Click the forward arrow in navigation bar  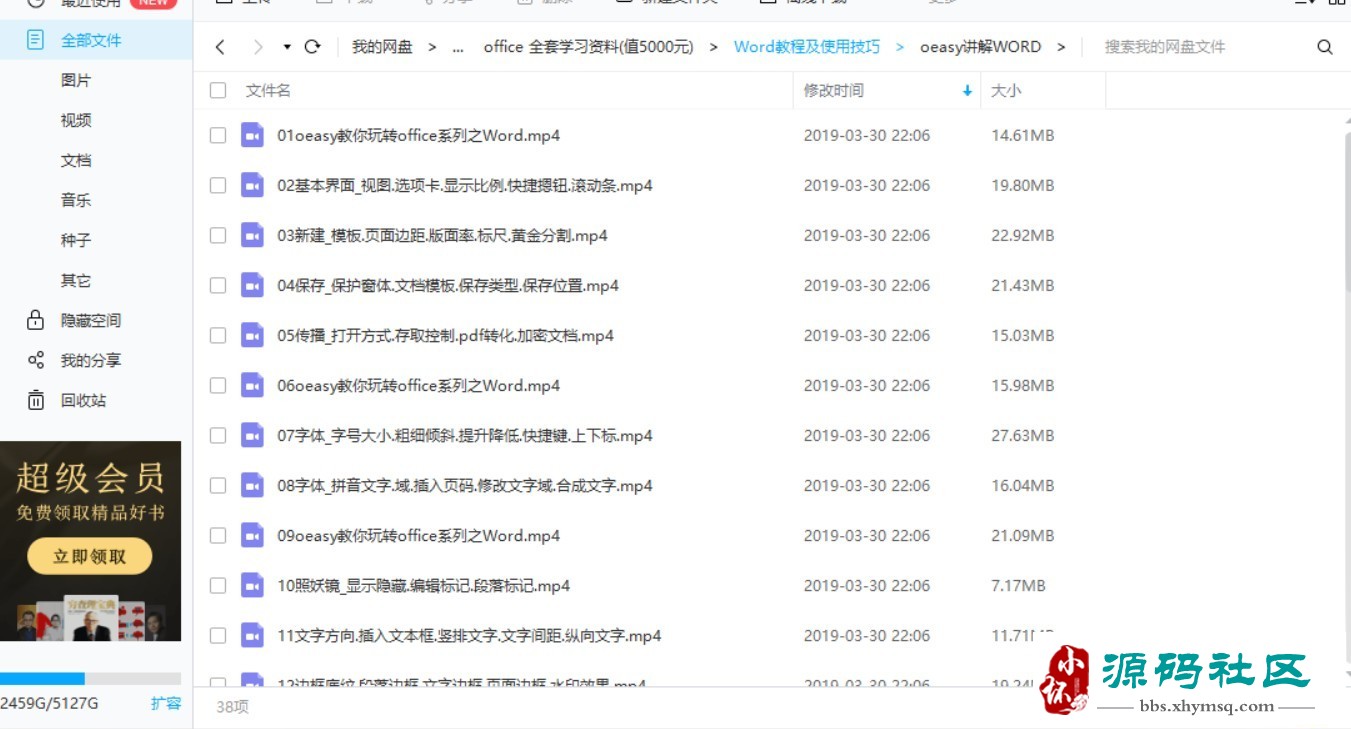pos(258,47)
